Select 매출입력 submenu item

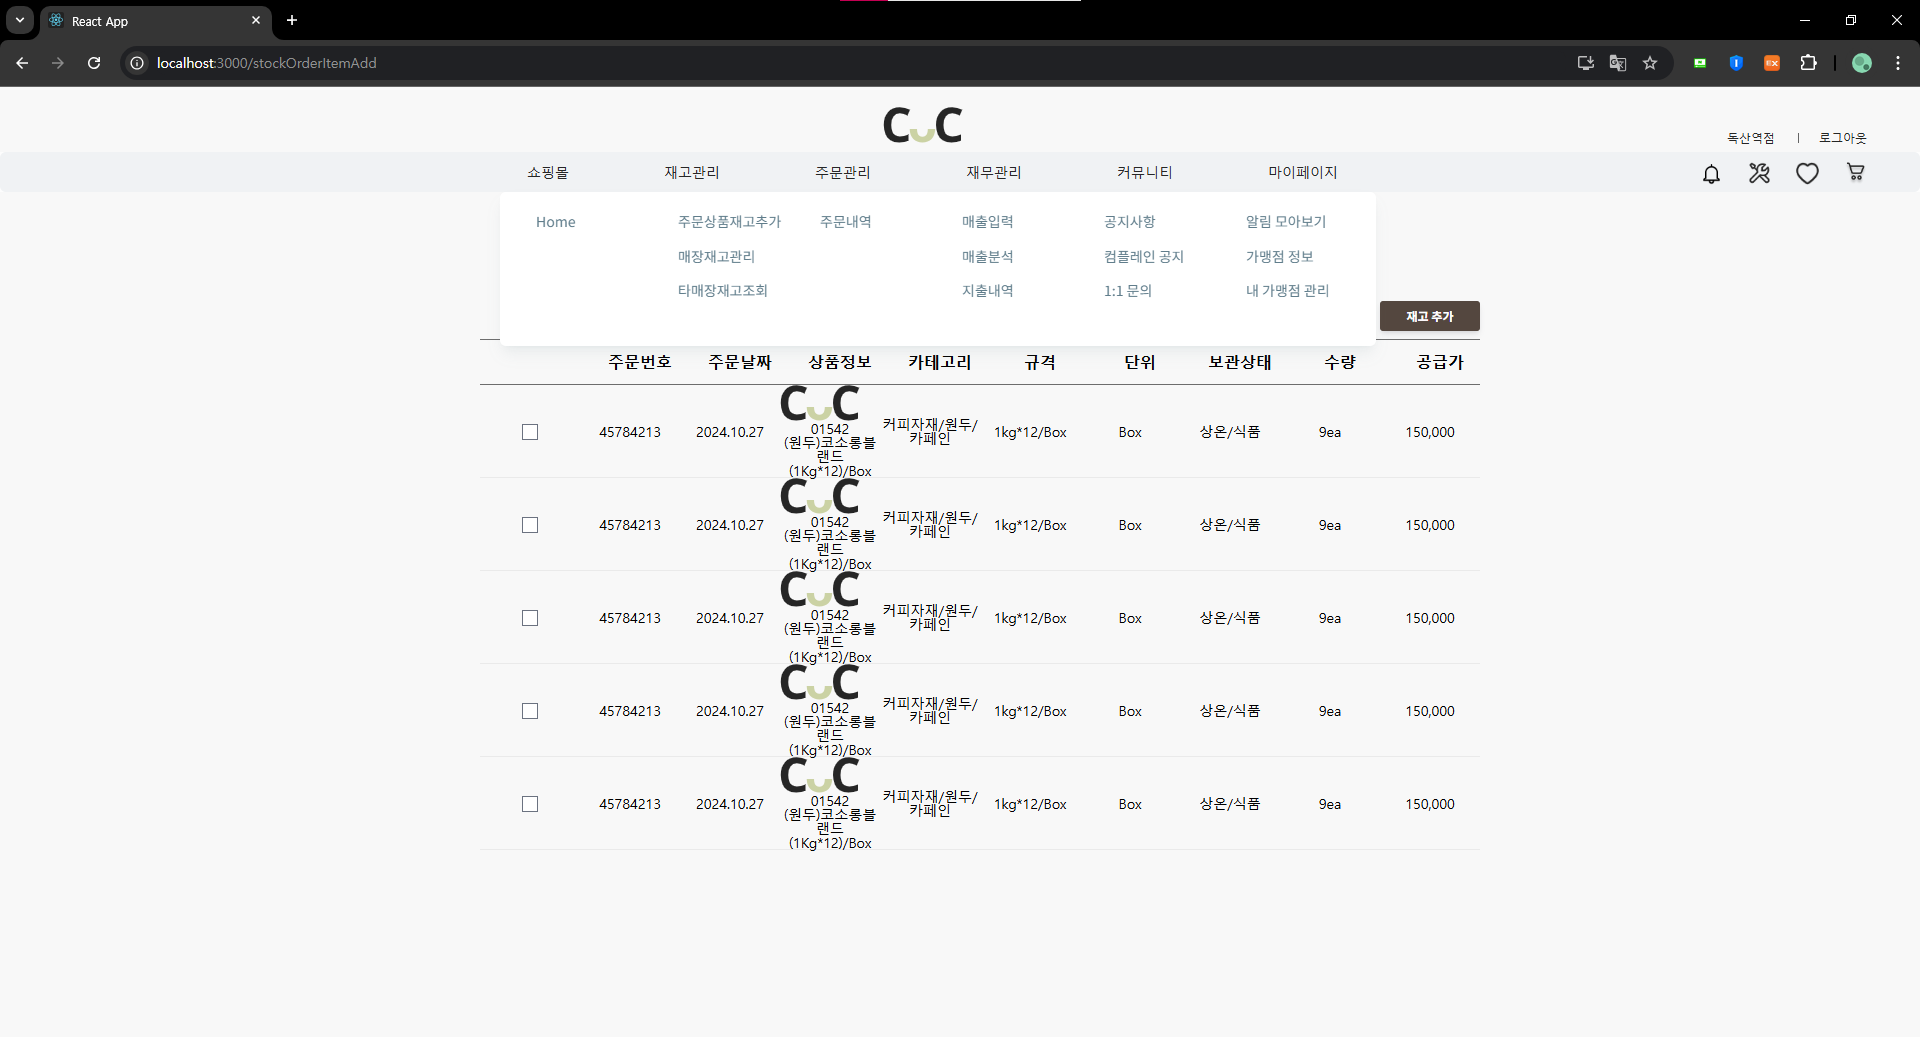pyautogui.click(x=988, y=222)
